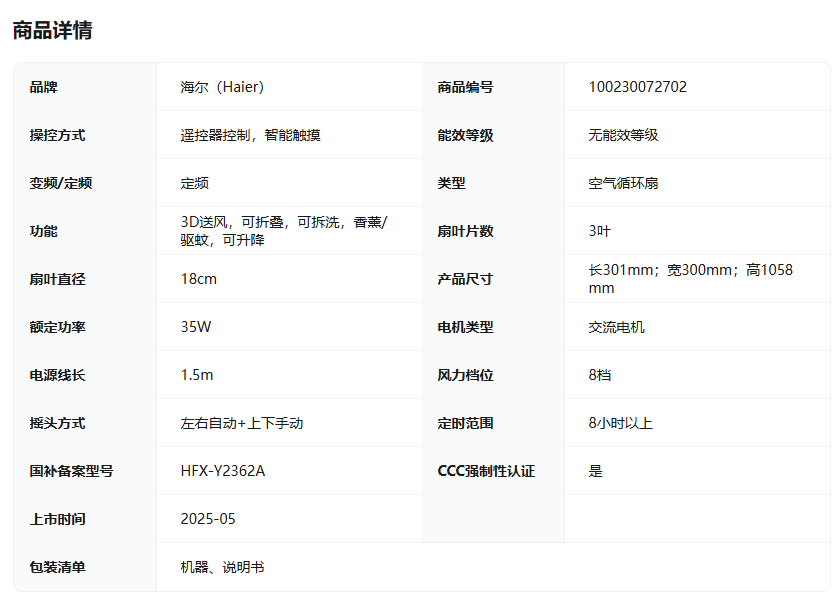Click the 定频 value

(194, 183)
